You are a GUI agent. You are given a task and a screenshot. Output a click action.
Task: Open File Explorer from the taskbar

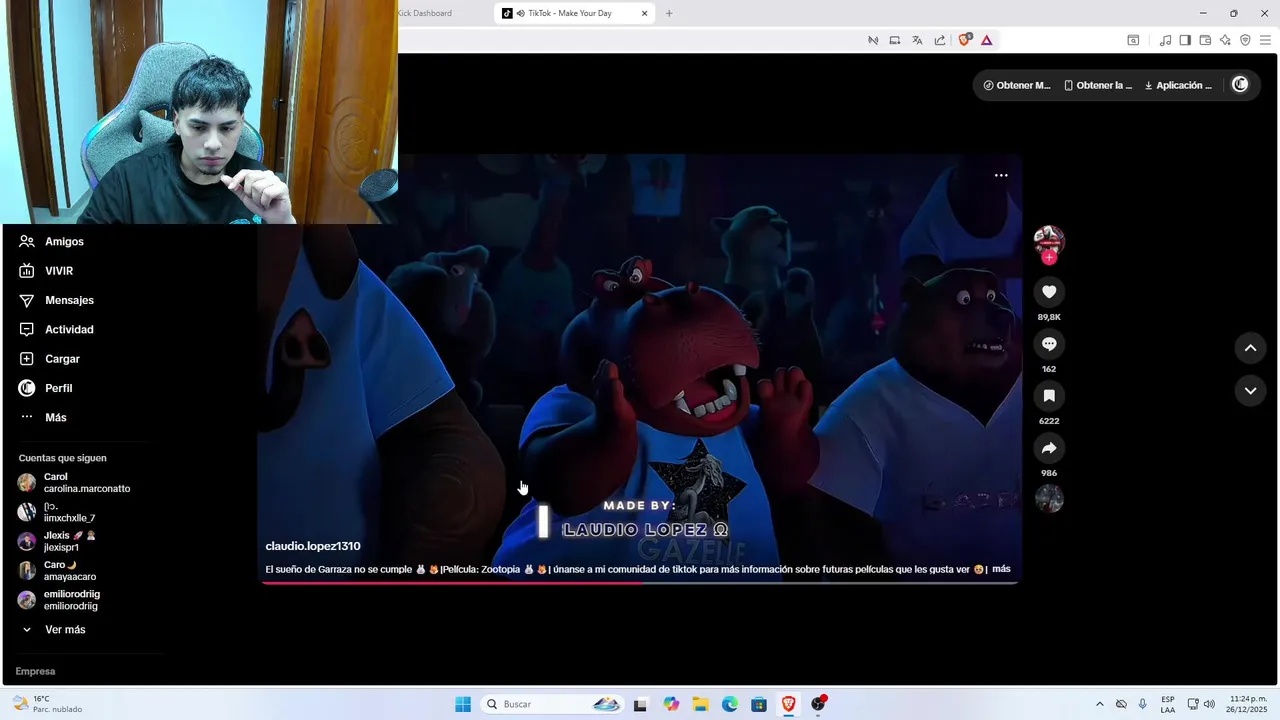pos(700,704)
